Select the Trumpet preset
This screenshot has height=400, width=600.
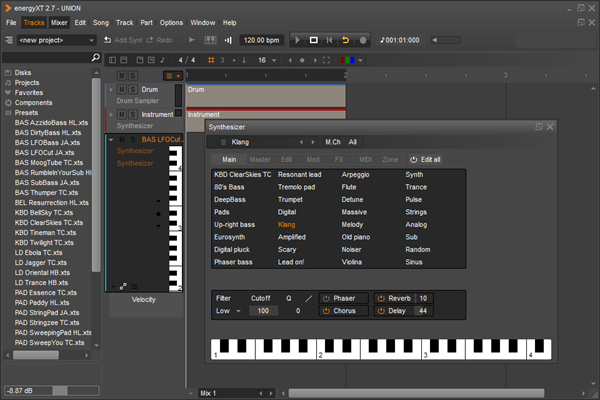[x=290, y=199]
